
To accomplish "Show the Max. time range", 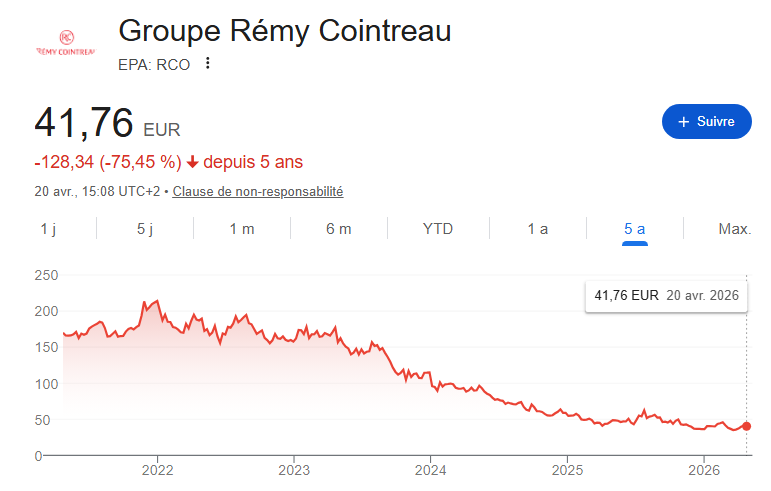I will pyautogui.click(x=735, y=229).
